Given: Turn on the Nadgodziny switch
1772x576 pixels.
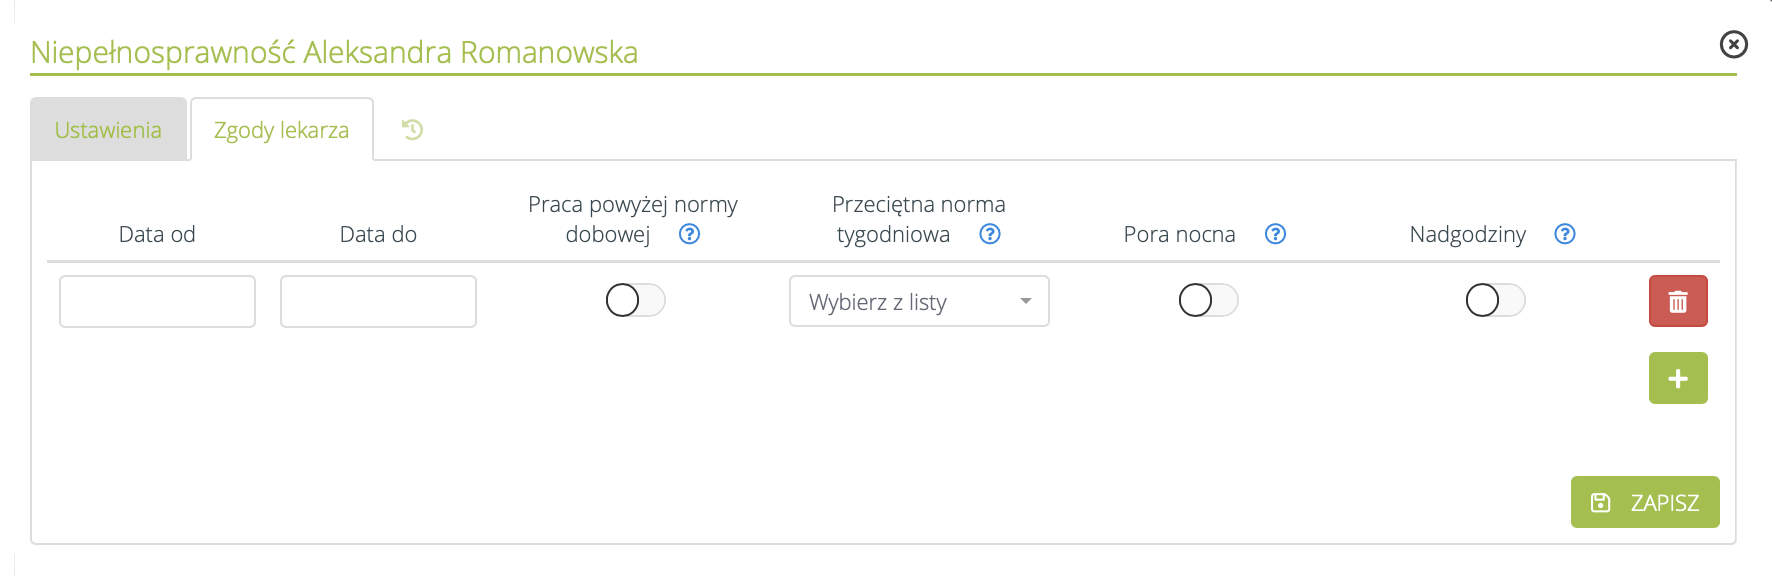Looking at the screenshot, I should pyautogui.click(x=1495, y=300).
